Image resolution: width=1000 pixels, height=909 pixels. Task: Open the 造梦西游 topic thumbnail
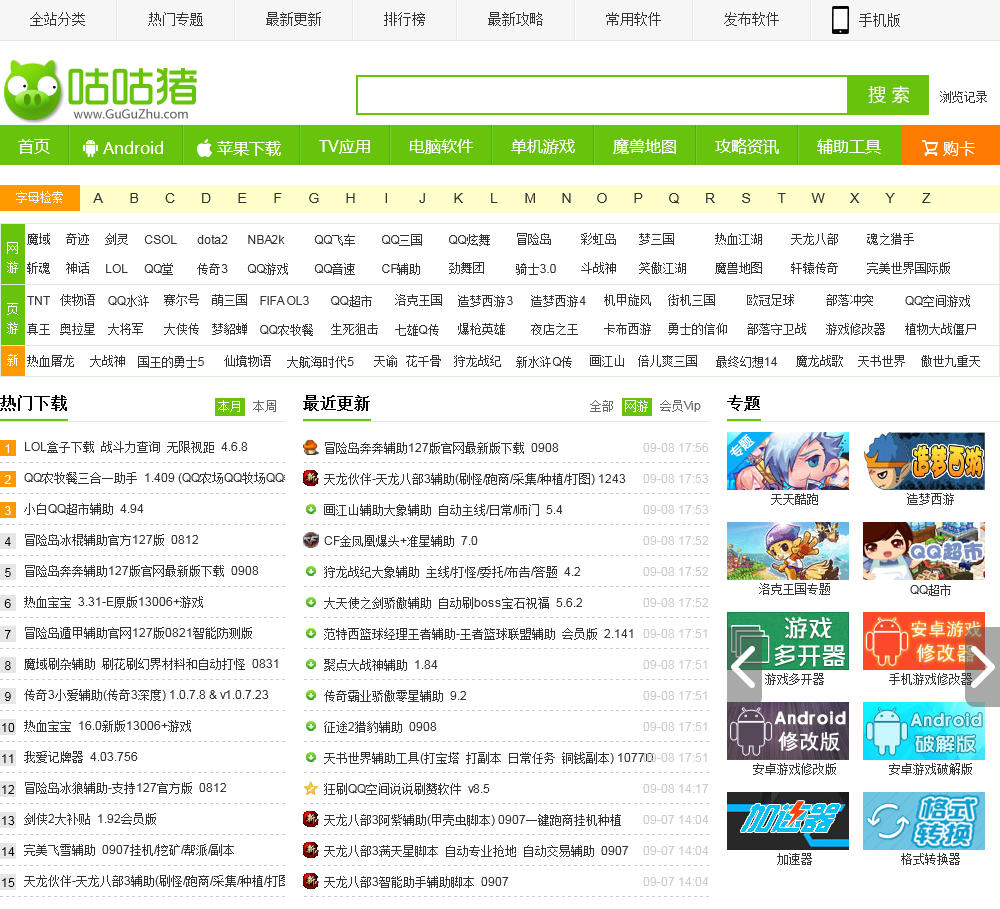click(x=923, y=461)
